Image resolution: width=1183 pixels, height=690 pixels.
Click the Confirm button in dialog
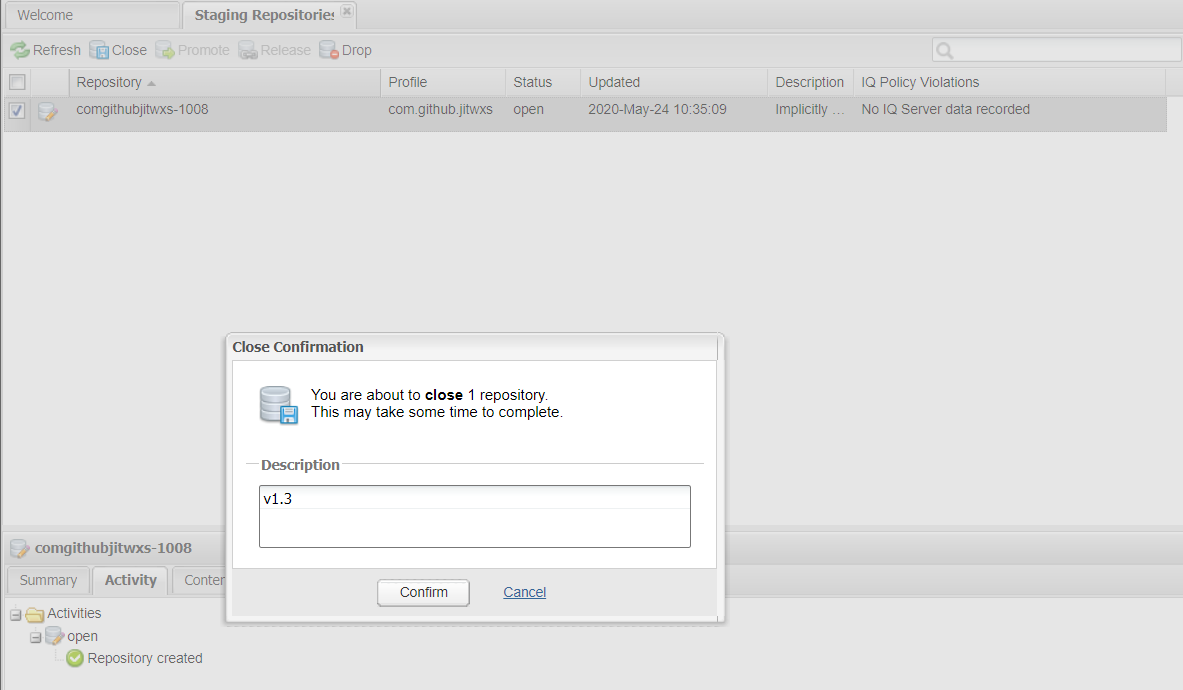[423, 593]
